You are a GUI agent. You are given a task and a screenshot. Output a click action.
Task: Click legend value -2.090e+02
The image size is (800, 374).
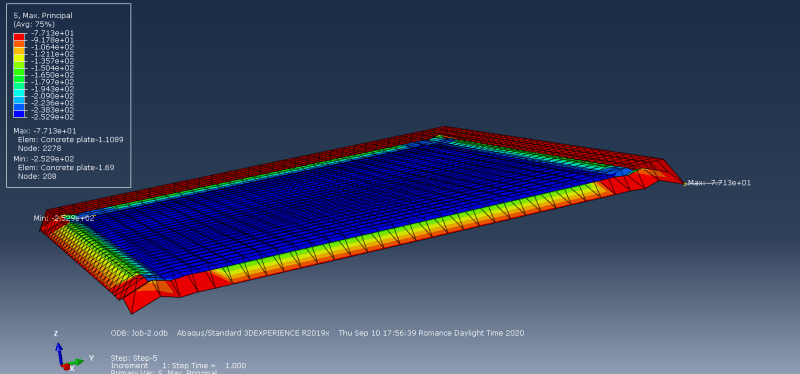pos(53,96)
